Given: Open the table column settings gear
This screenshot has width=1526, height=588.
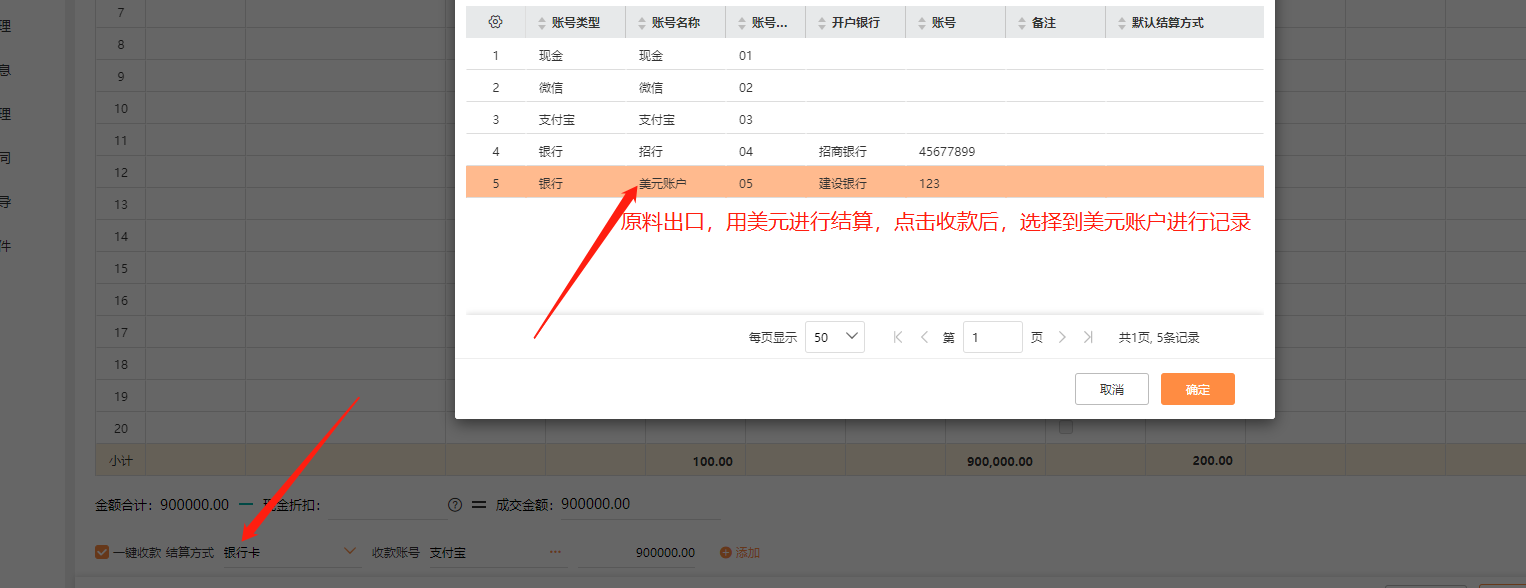Looking at the screenshot, I should click(495, 22).
